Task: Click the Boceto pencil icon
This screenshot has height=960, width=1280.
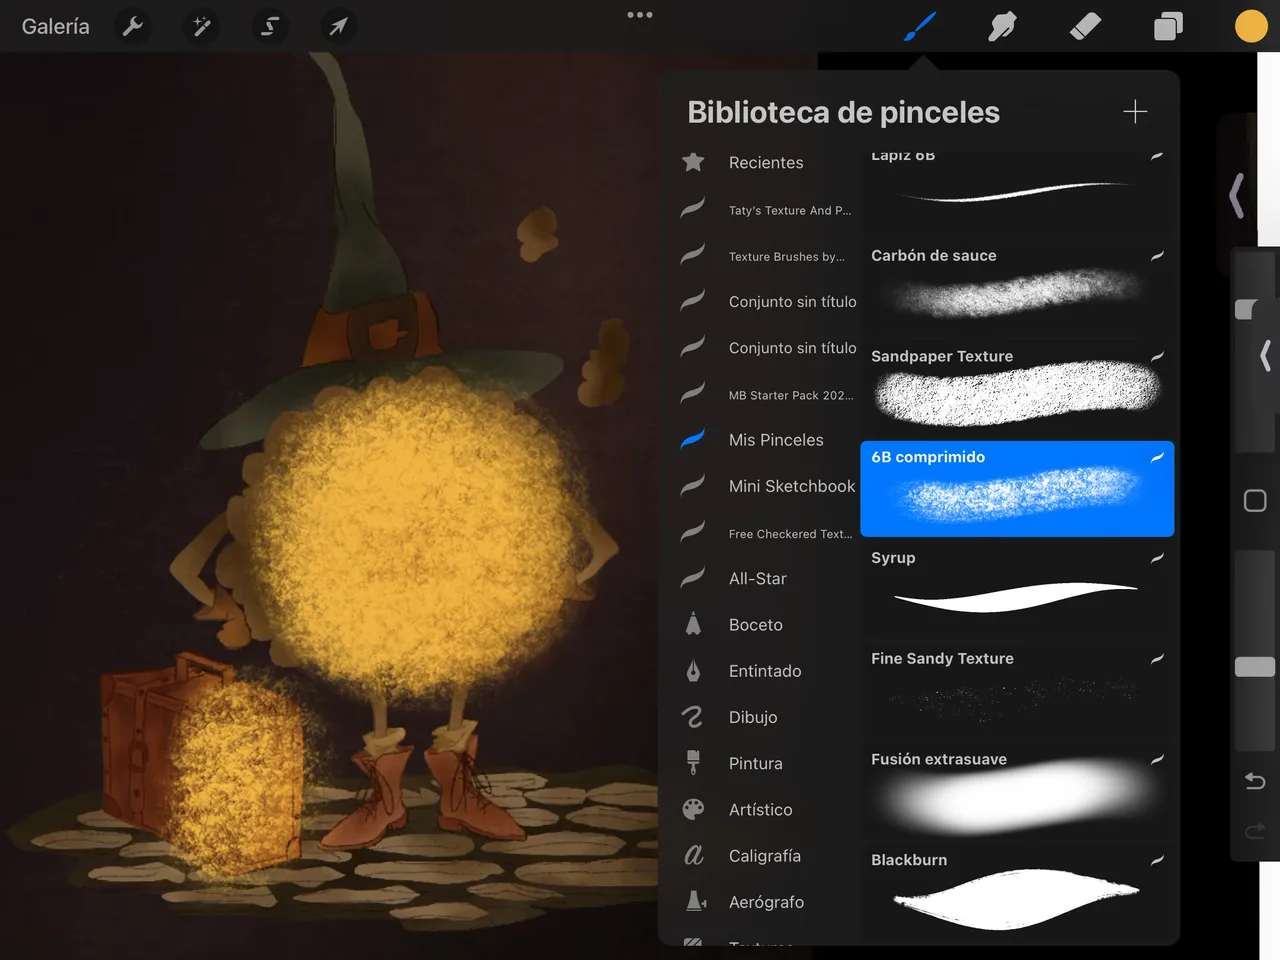Action: click(693, 624)
